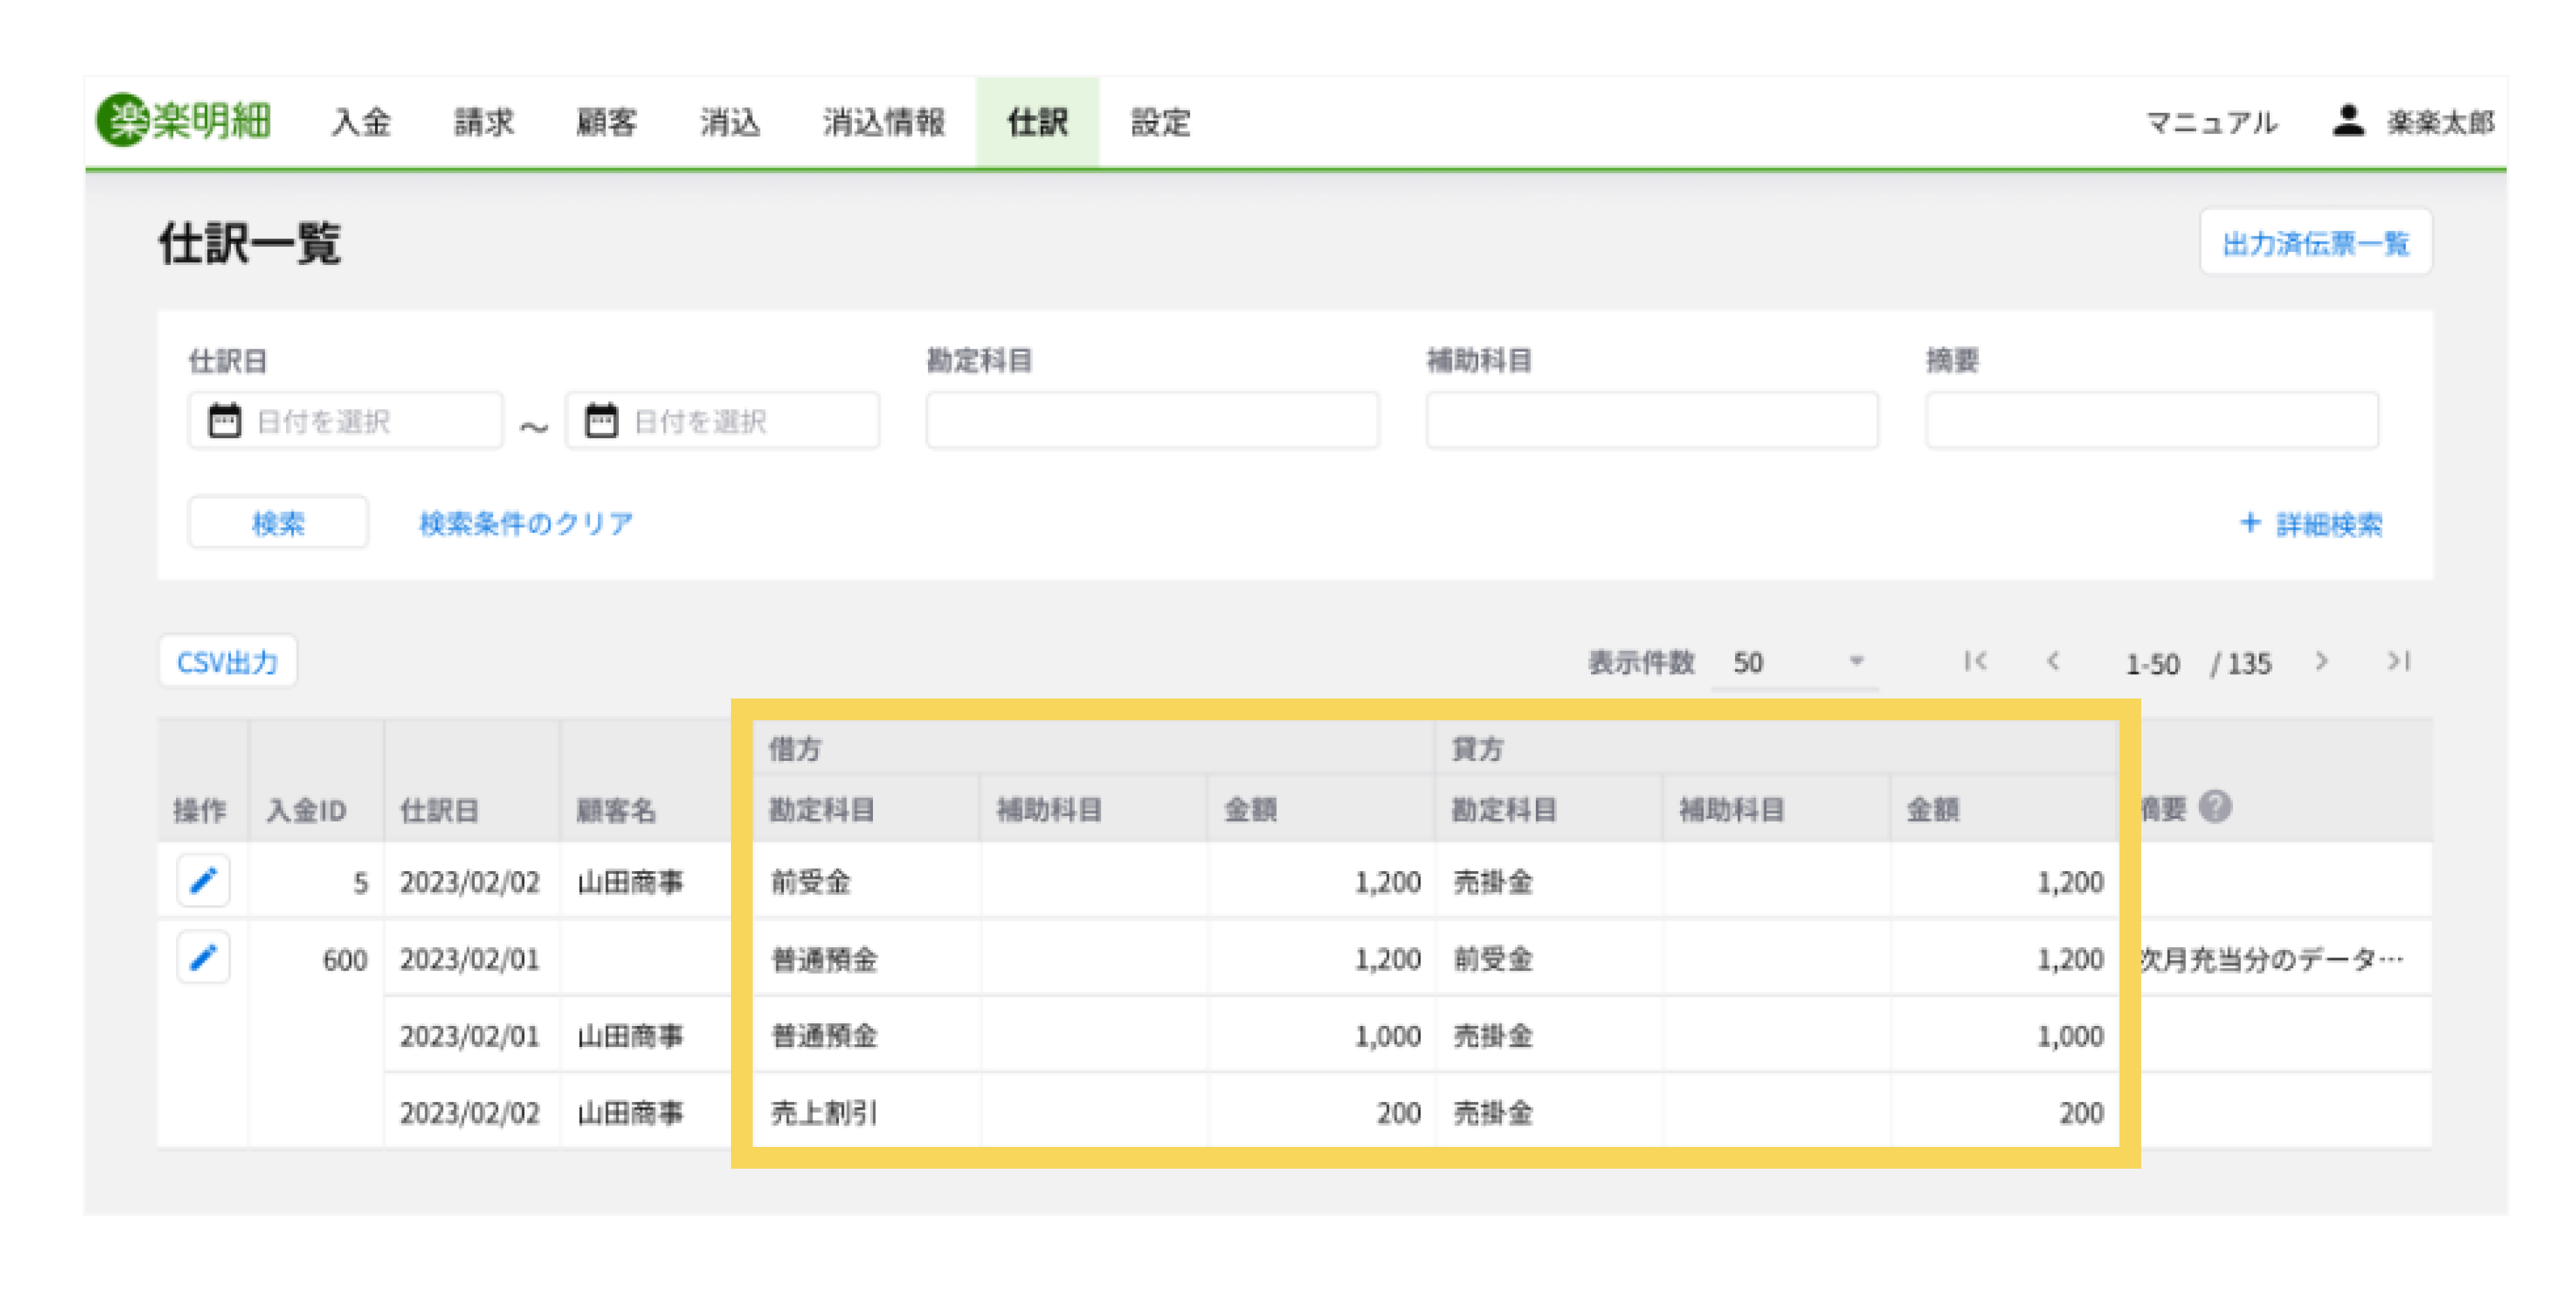
Task: Click the CSV出力 export button
Action: tap(227, 662)
